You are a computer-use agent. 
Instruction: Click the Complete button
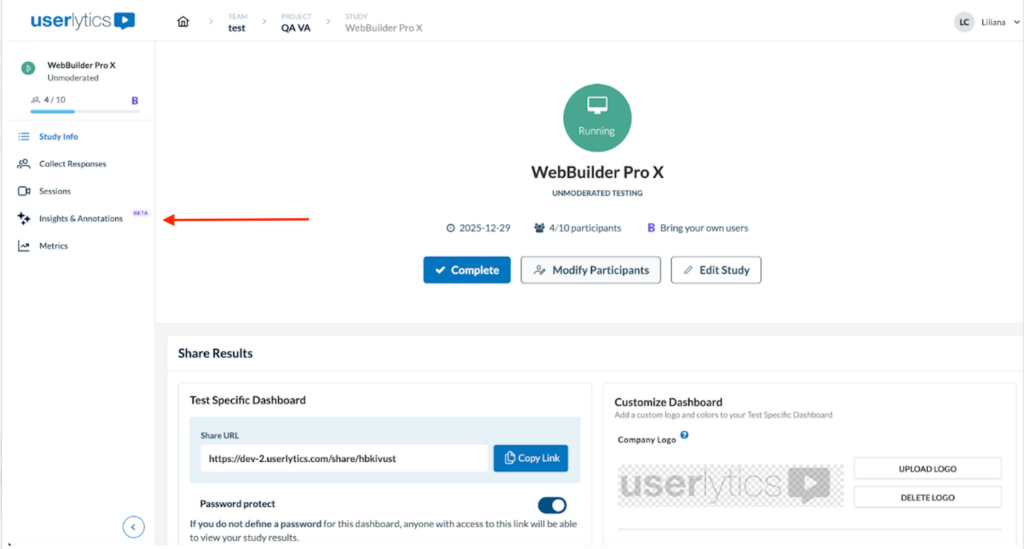click(x=467, y=270)
